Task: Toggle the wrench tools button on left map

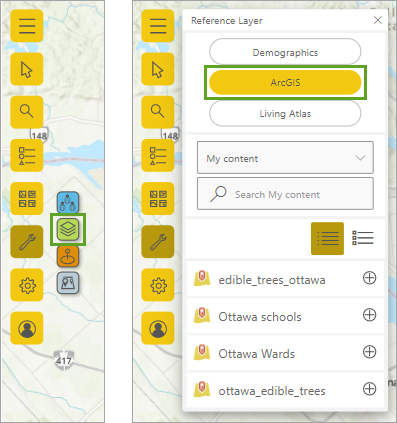Action: click(27, 242)
